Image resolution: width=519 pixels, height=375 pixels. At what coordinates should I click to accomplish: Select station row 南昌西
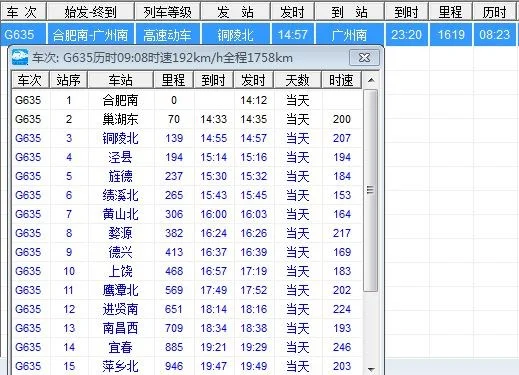tap(187, 328)
